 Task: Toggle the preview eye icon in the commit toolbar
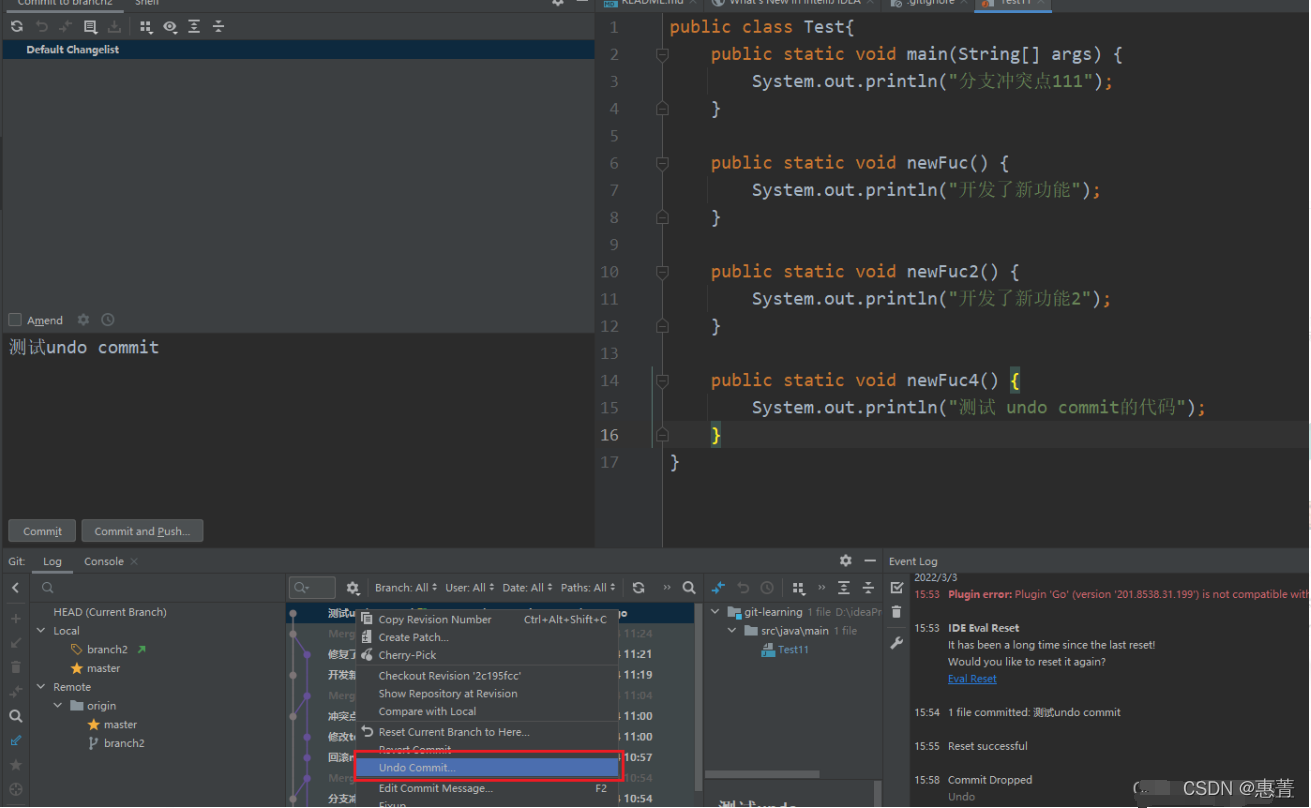tap(170, 27)
